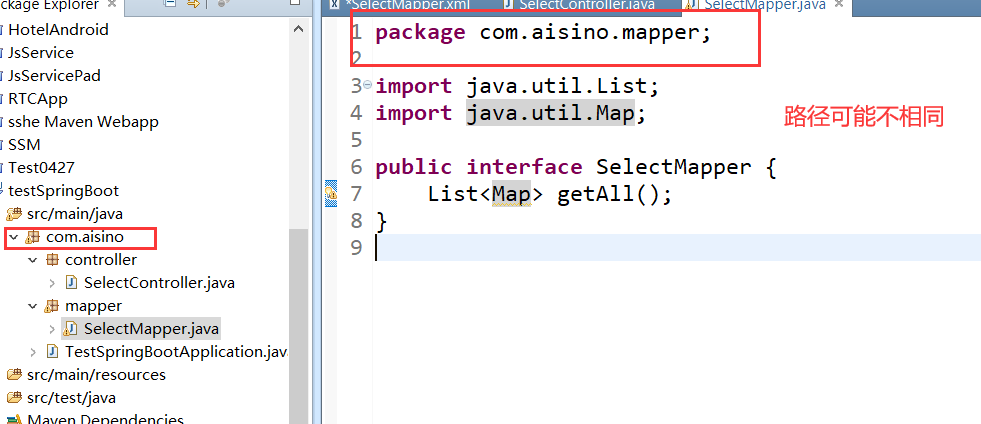The image size is (981, 424).
Task: Select the com.aisino package label
Action: click(85, 237)
